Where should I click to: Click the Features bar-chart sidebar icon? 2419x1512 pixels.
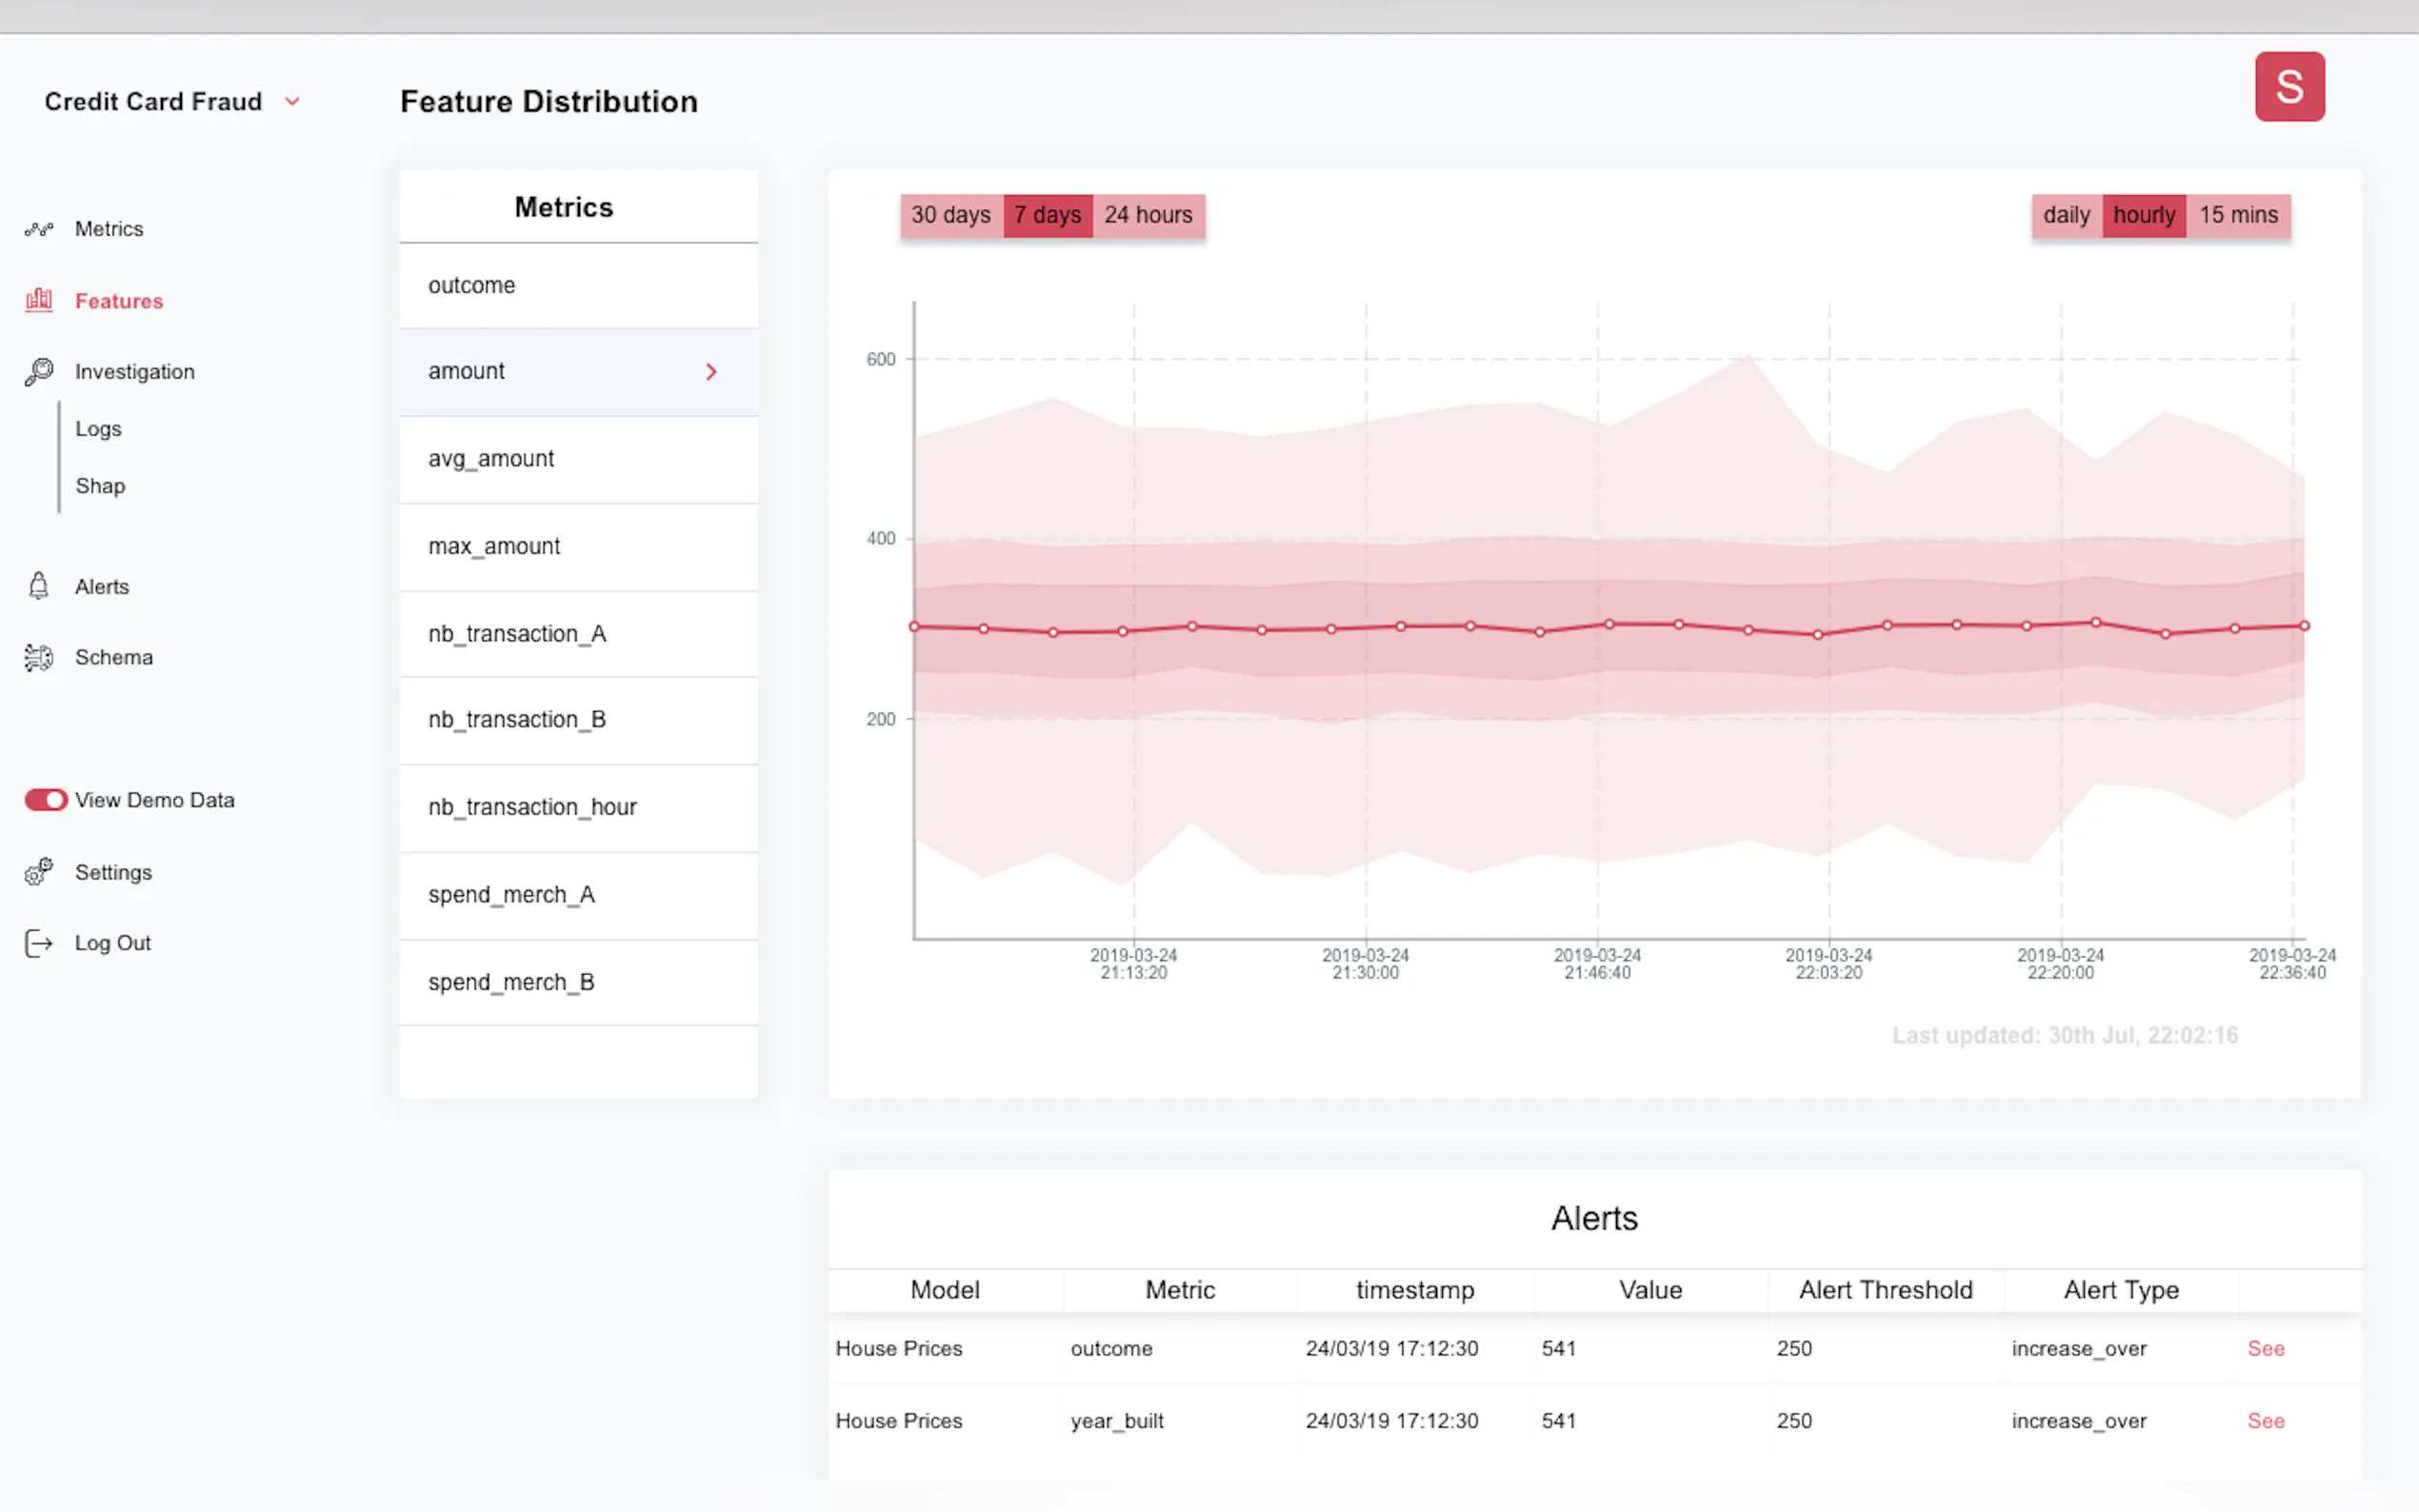coord(39,300)
